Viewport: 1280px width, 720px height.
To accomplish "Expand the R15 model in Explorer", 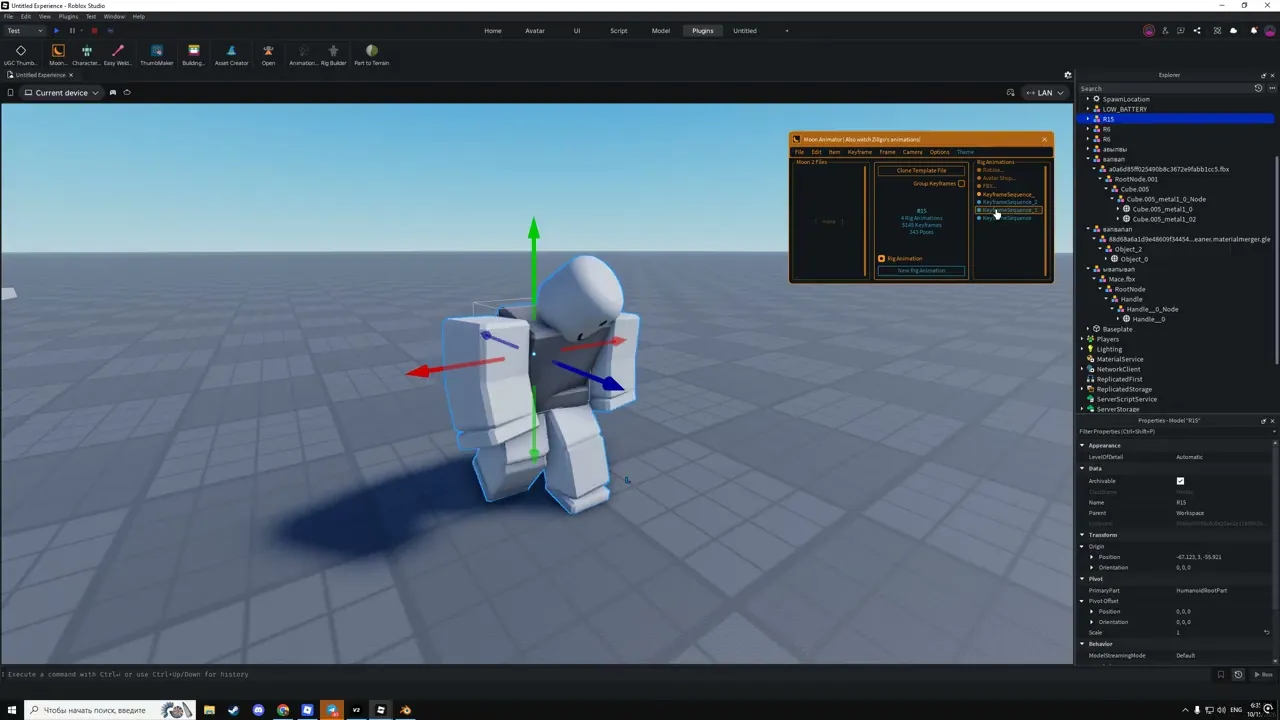I will pos(1088,119).
